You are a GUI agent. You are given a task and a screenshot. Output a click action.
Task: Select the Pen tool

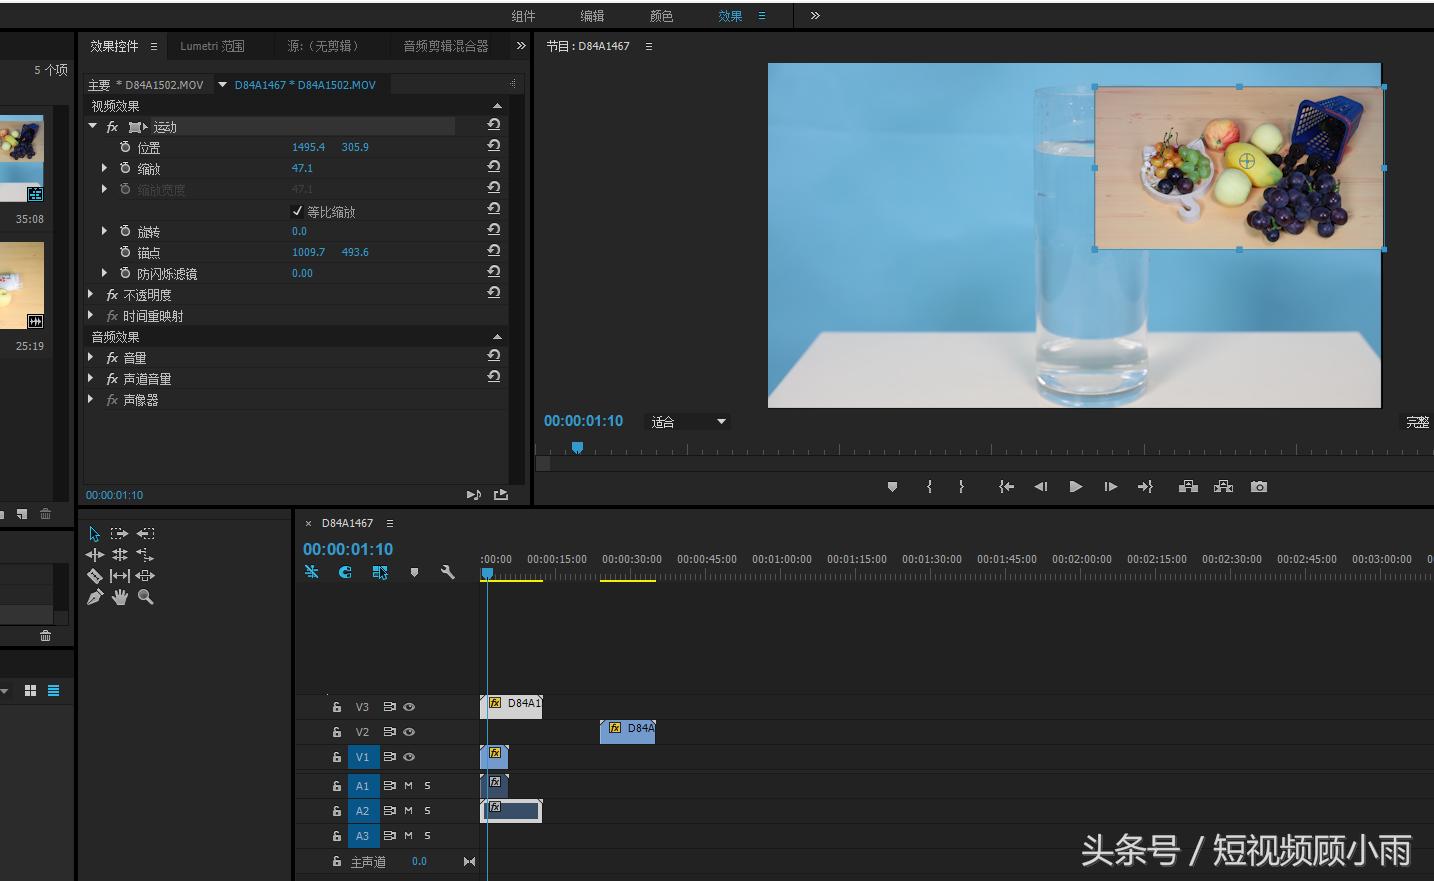[95, 597]
